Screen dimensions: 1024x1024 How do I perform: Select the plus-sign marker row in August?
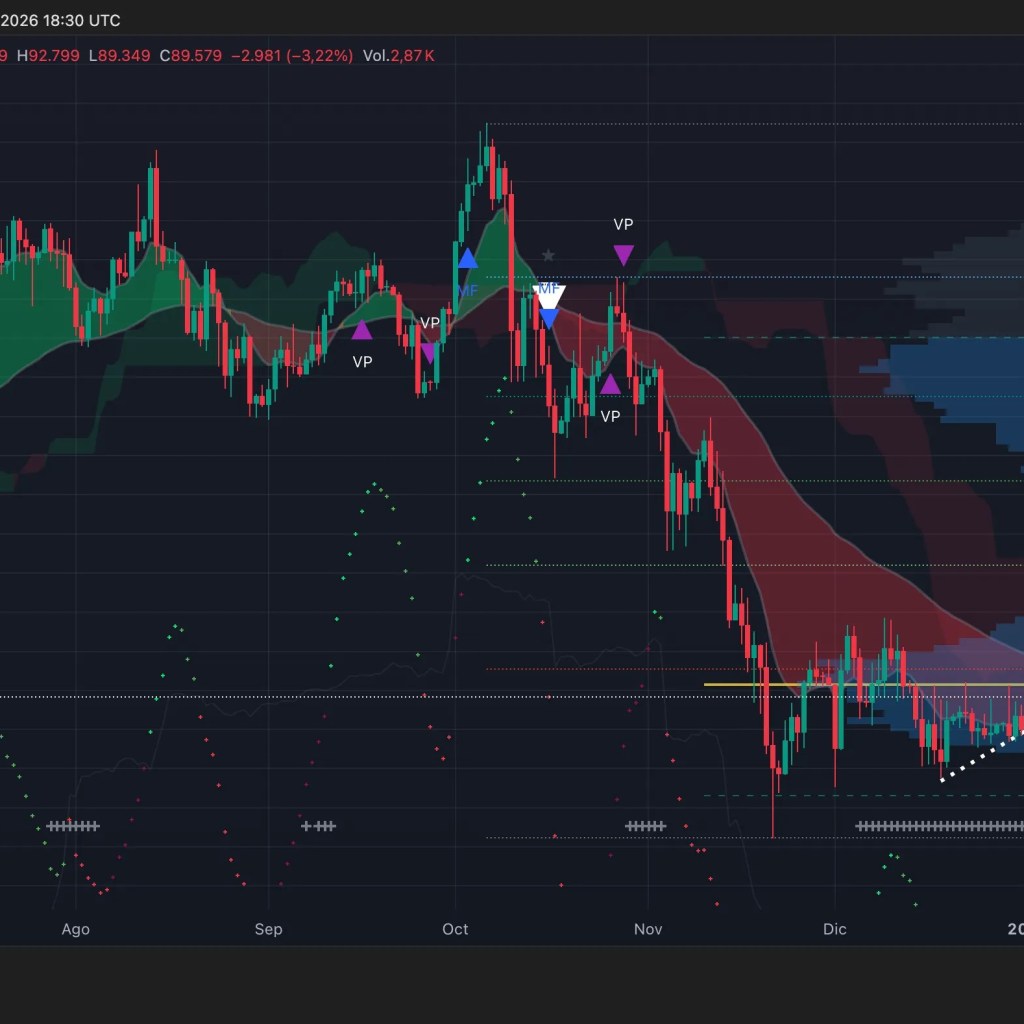pos(73,826)
